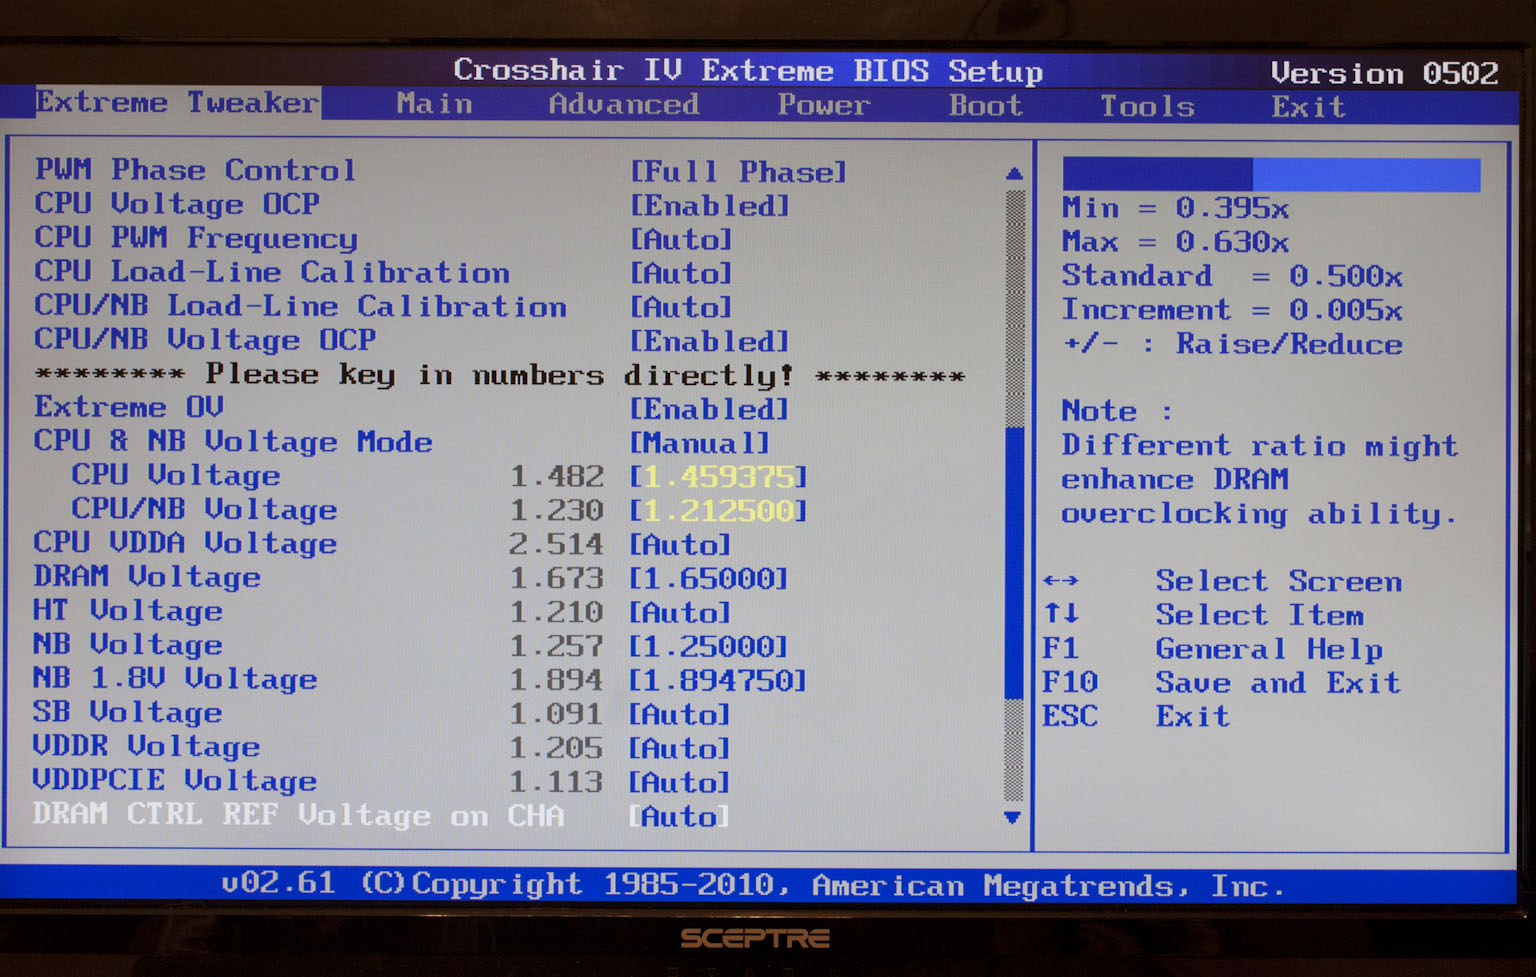Image resolution: width=1536 pixels, height=977 pixels.
Task: Select the CPU Load-Line Calibration label
Action: click(x=272, y=272)
